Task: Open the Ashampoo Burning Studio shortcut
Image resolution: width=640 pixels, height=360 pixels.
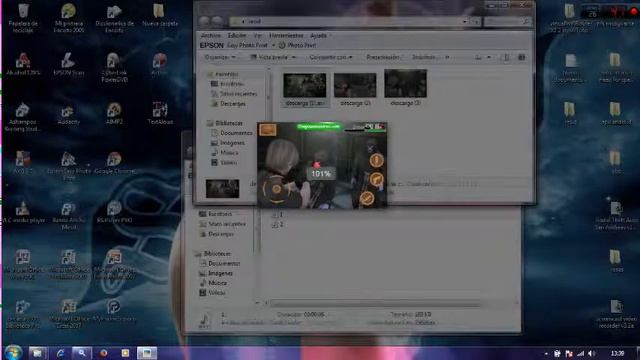Action: pyautogui.click(x=23, y=117)
